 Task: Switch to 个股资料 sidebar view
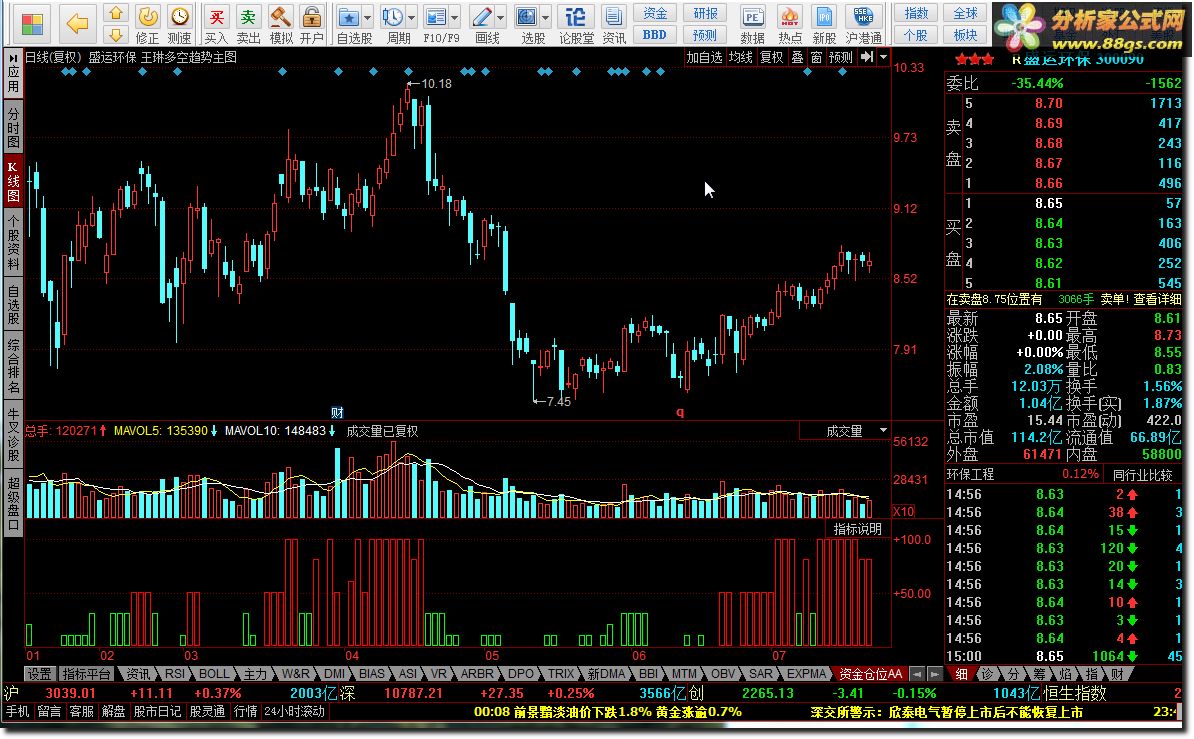point(13,243)
